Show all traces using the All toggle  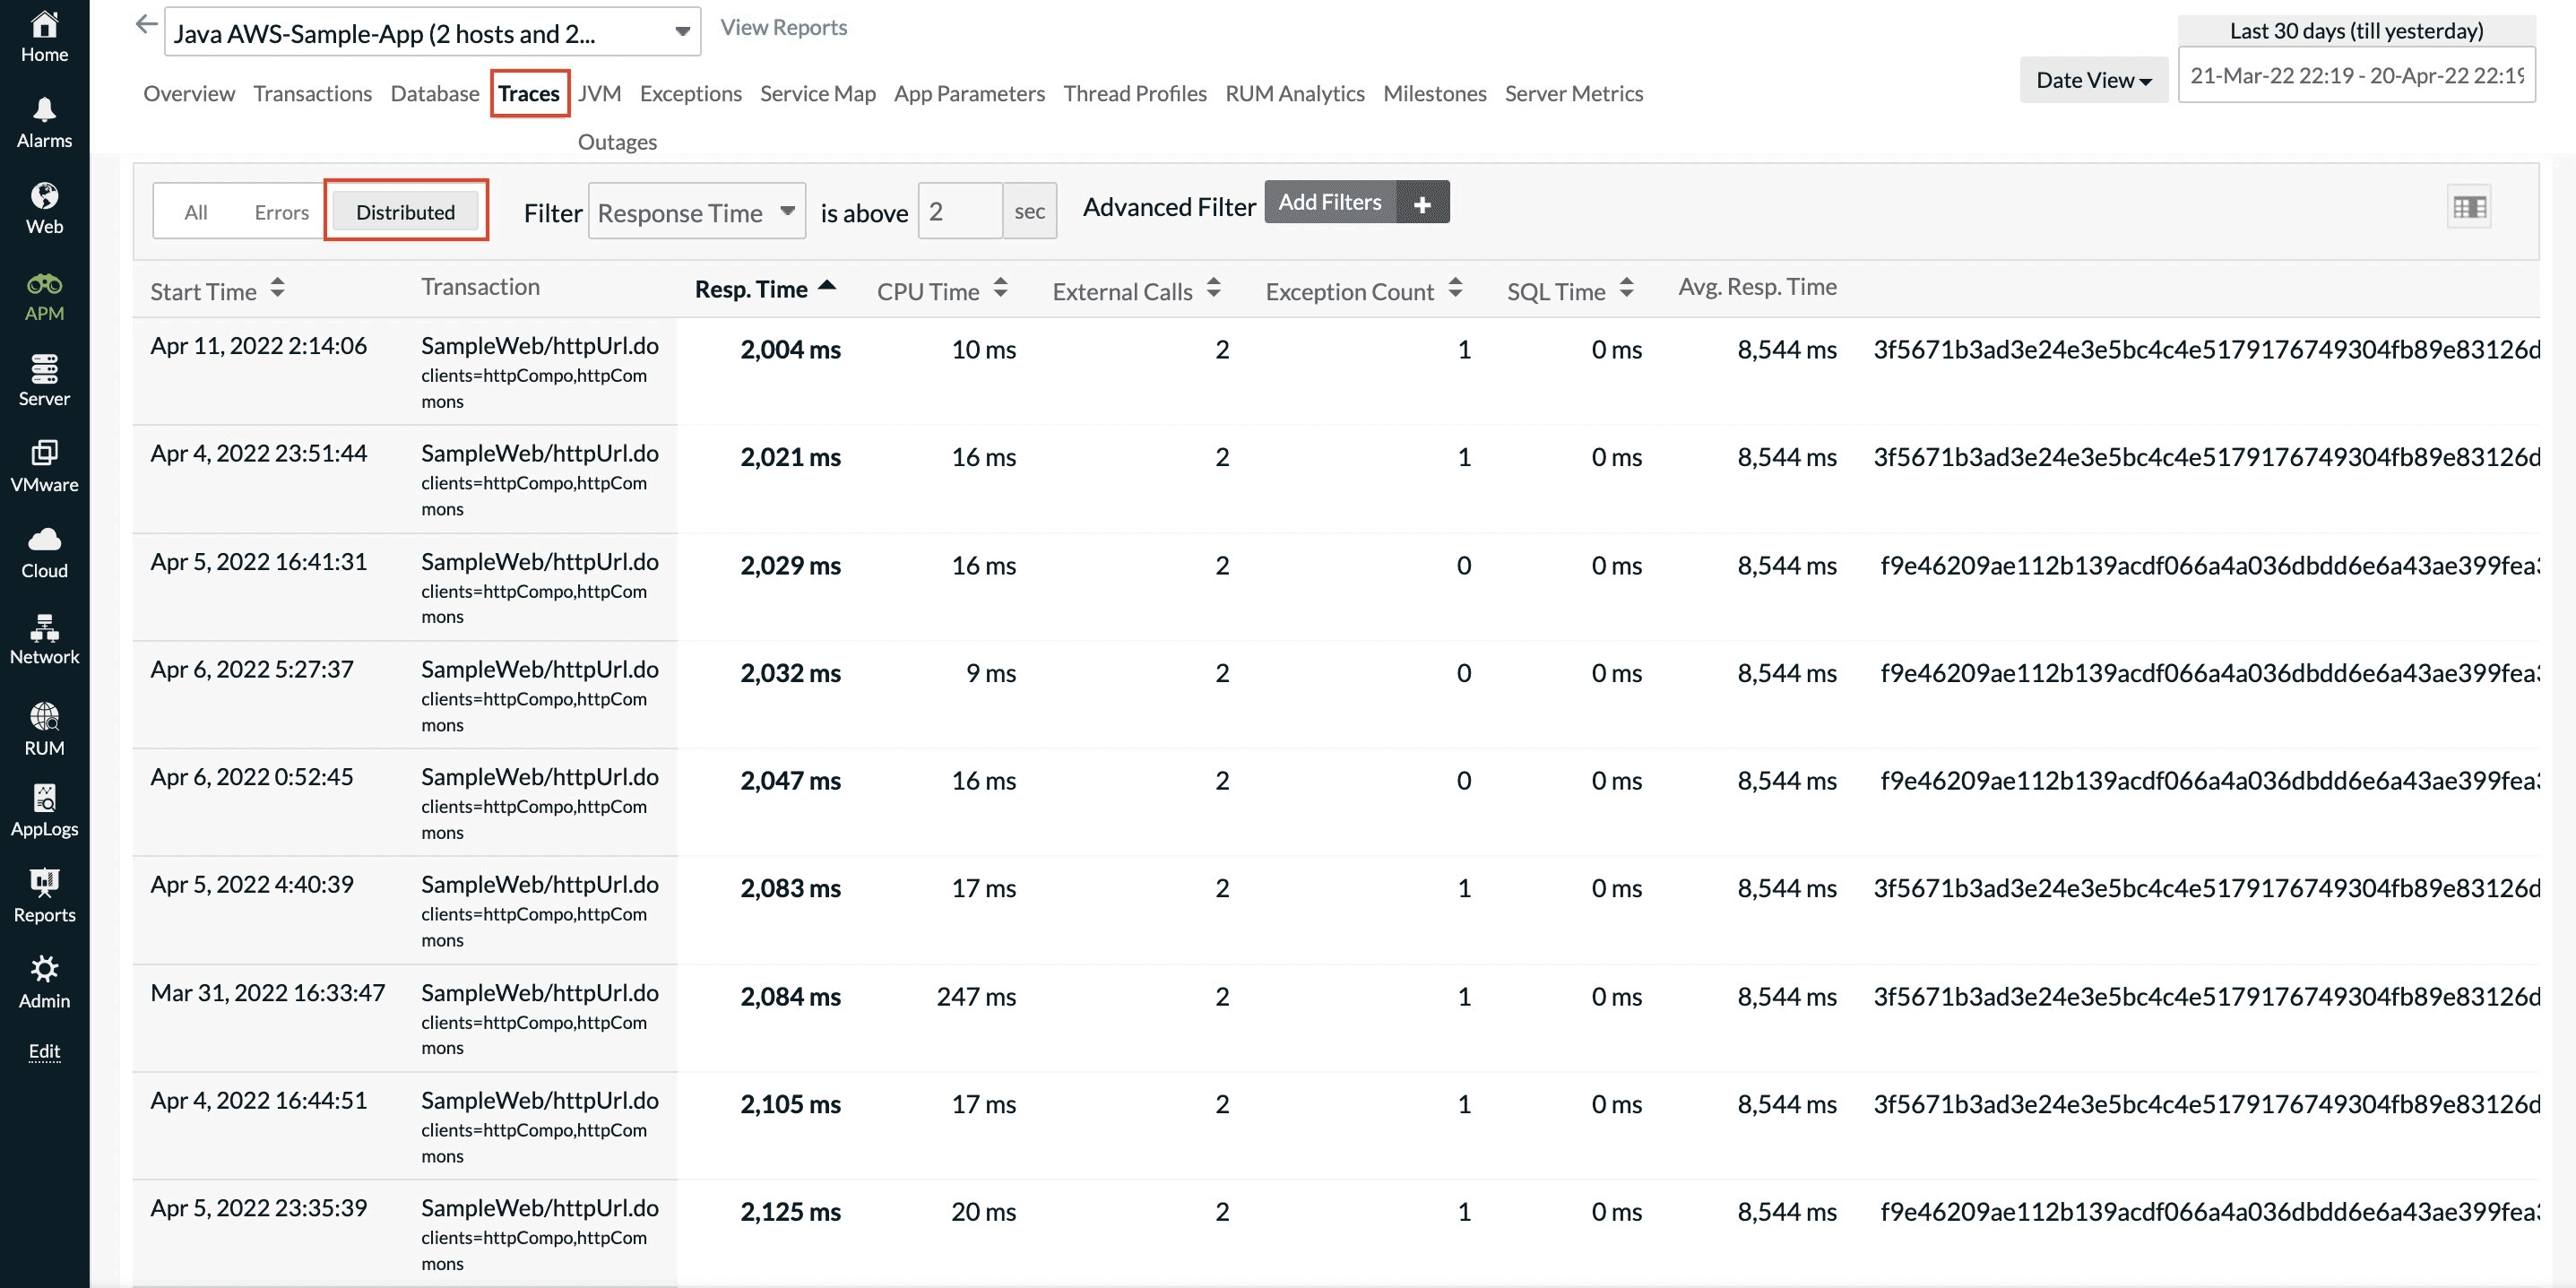pos(196,211)
